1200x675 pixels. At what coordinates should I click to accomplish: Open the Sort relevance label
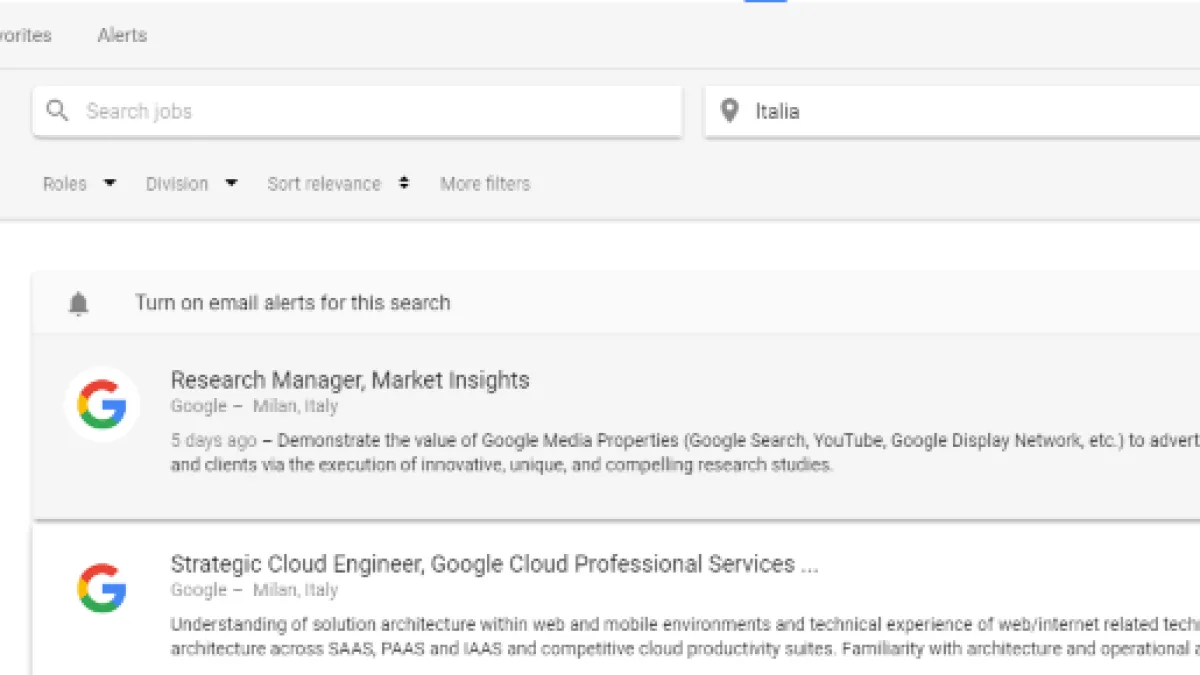tap(324, 184)
